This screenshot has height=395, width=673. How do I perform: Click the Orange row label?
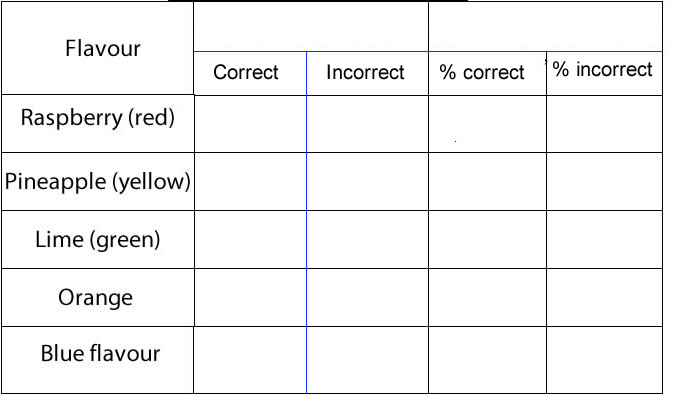97,298
